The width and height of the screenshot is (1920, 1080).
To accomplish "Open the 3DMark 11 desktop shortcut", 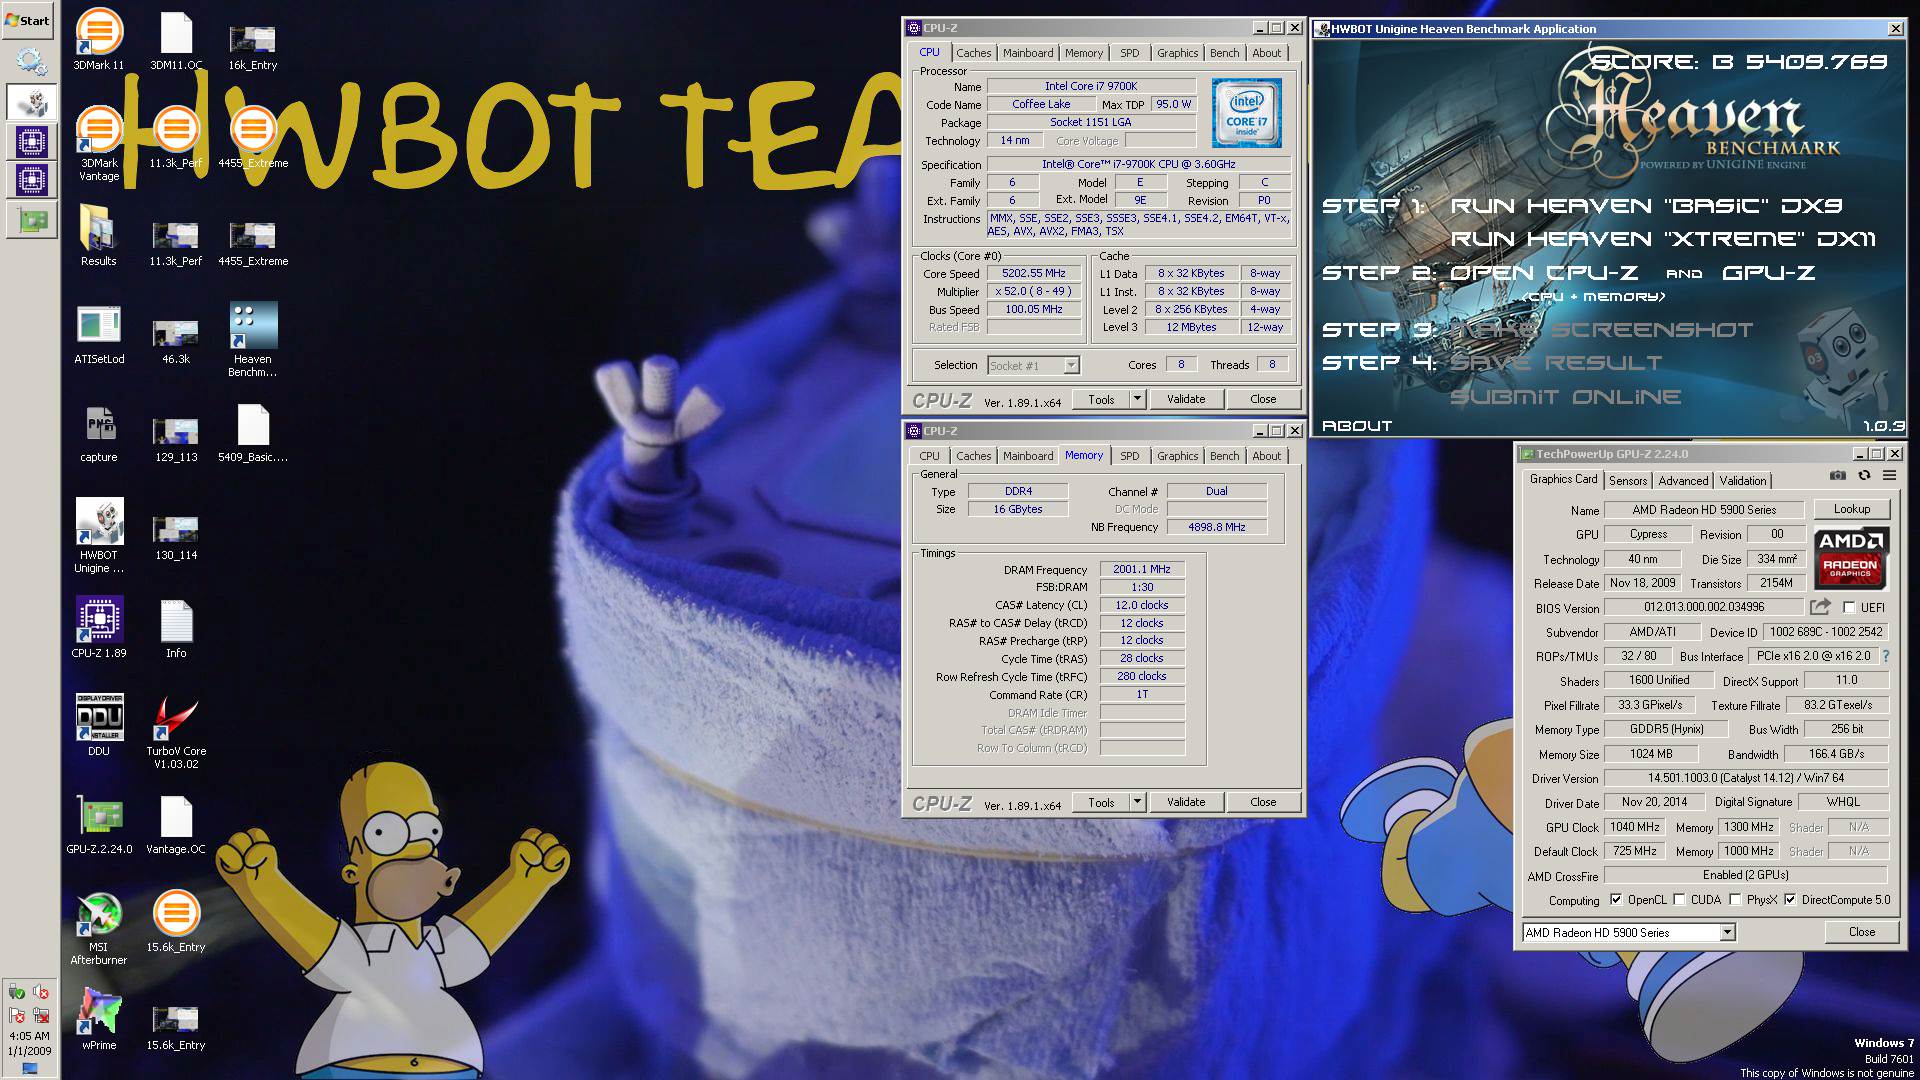I will [99, 40].
